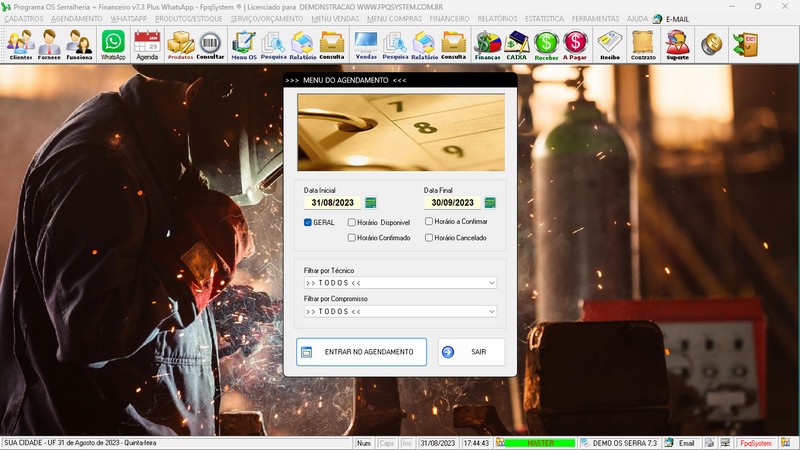The height and width of the screenshot is (450, 800).
Task: Open the Fornece suppliers icon
Action: click(x=49, y=44)
